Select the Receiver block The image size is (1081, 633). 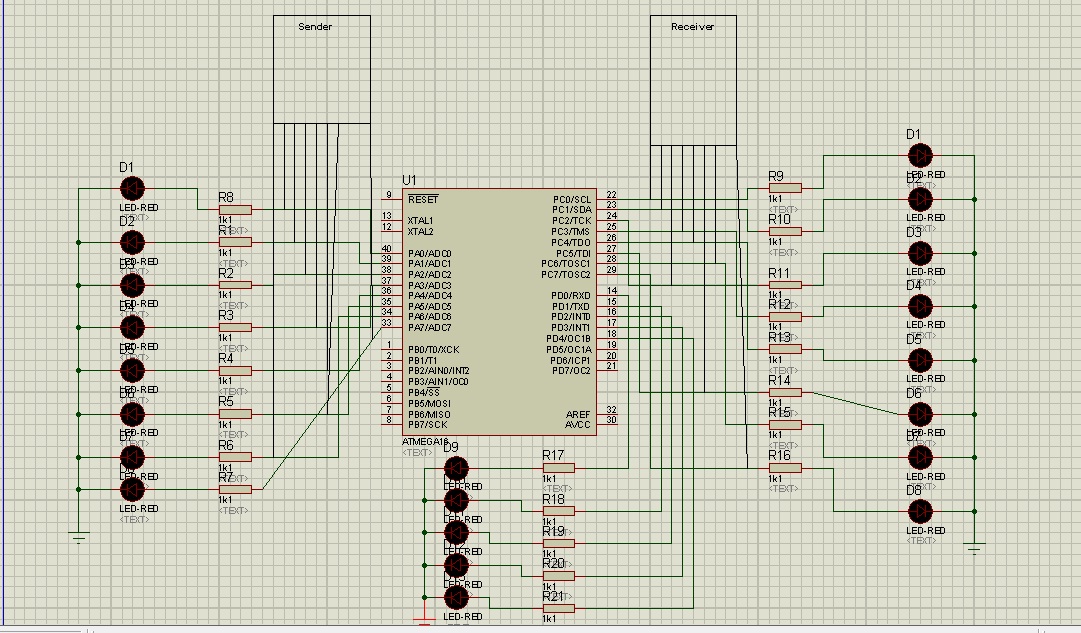(693, 80)
